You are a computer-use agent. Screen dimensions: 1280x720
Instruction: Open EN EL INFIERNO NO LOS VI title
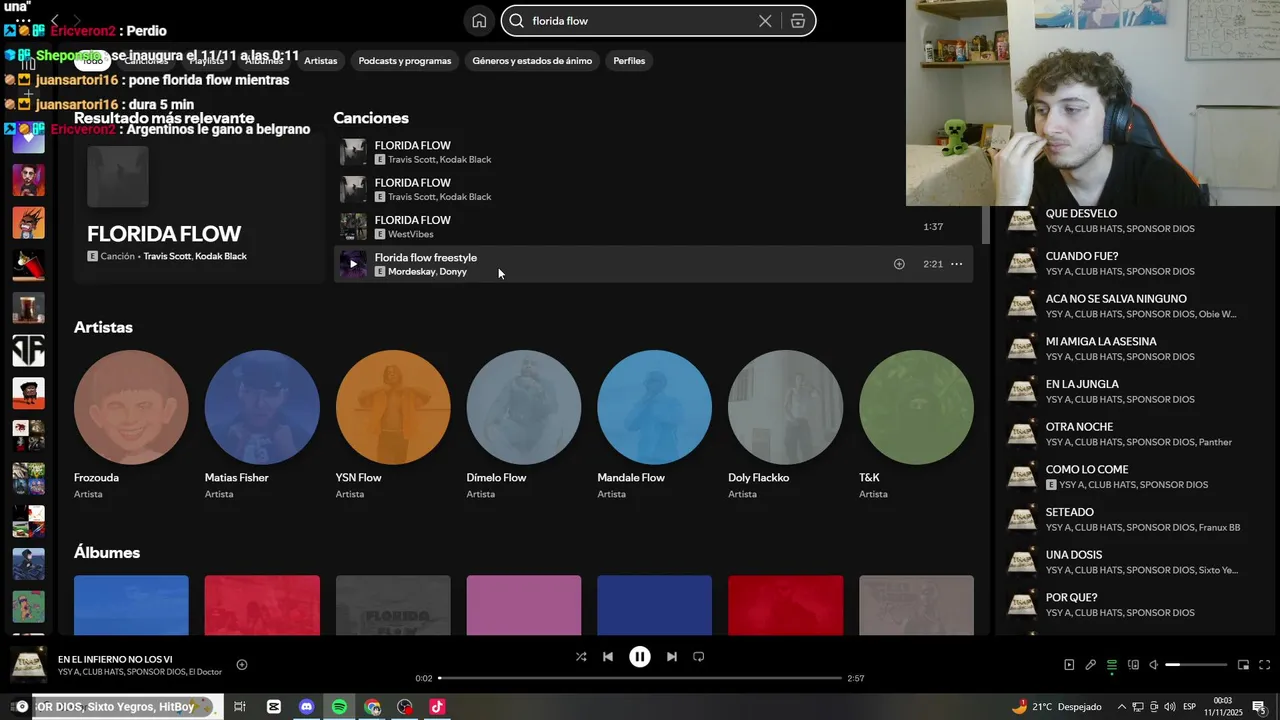coord(115,660)
